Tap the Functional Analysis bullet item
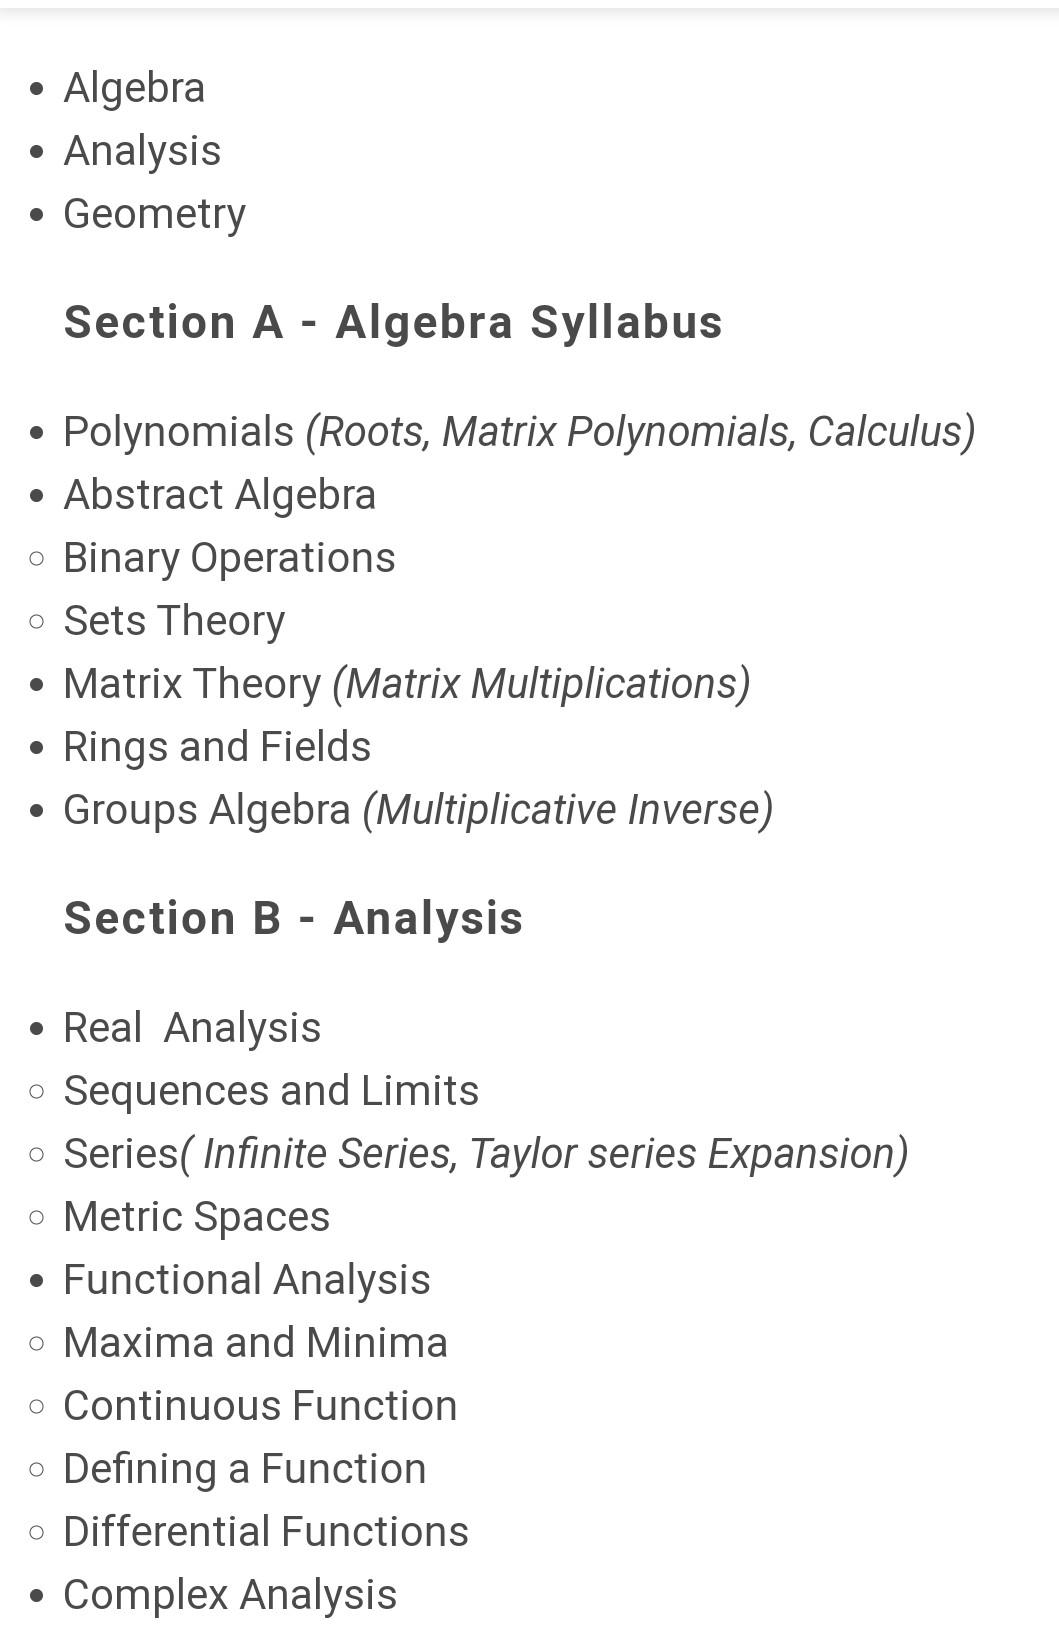The width and height of the screenshot is (1059, 1628). (246, 1280)
